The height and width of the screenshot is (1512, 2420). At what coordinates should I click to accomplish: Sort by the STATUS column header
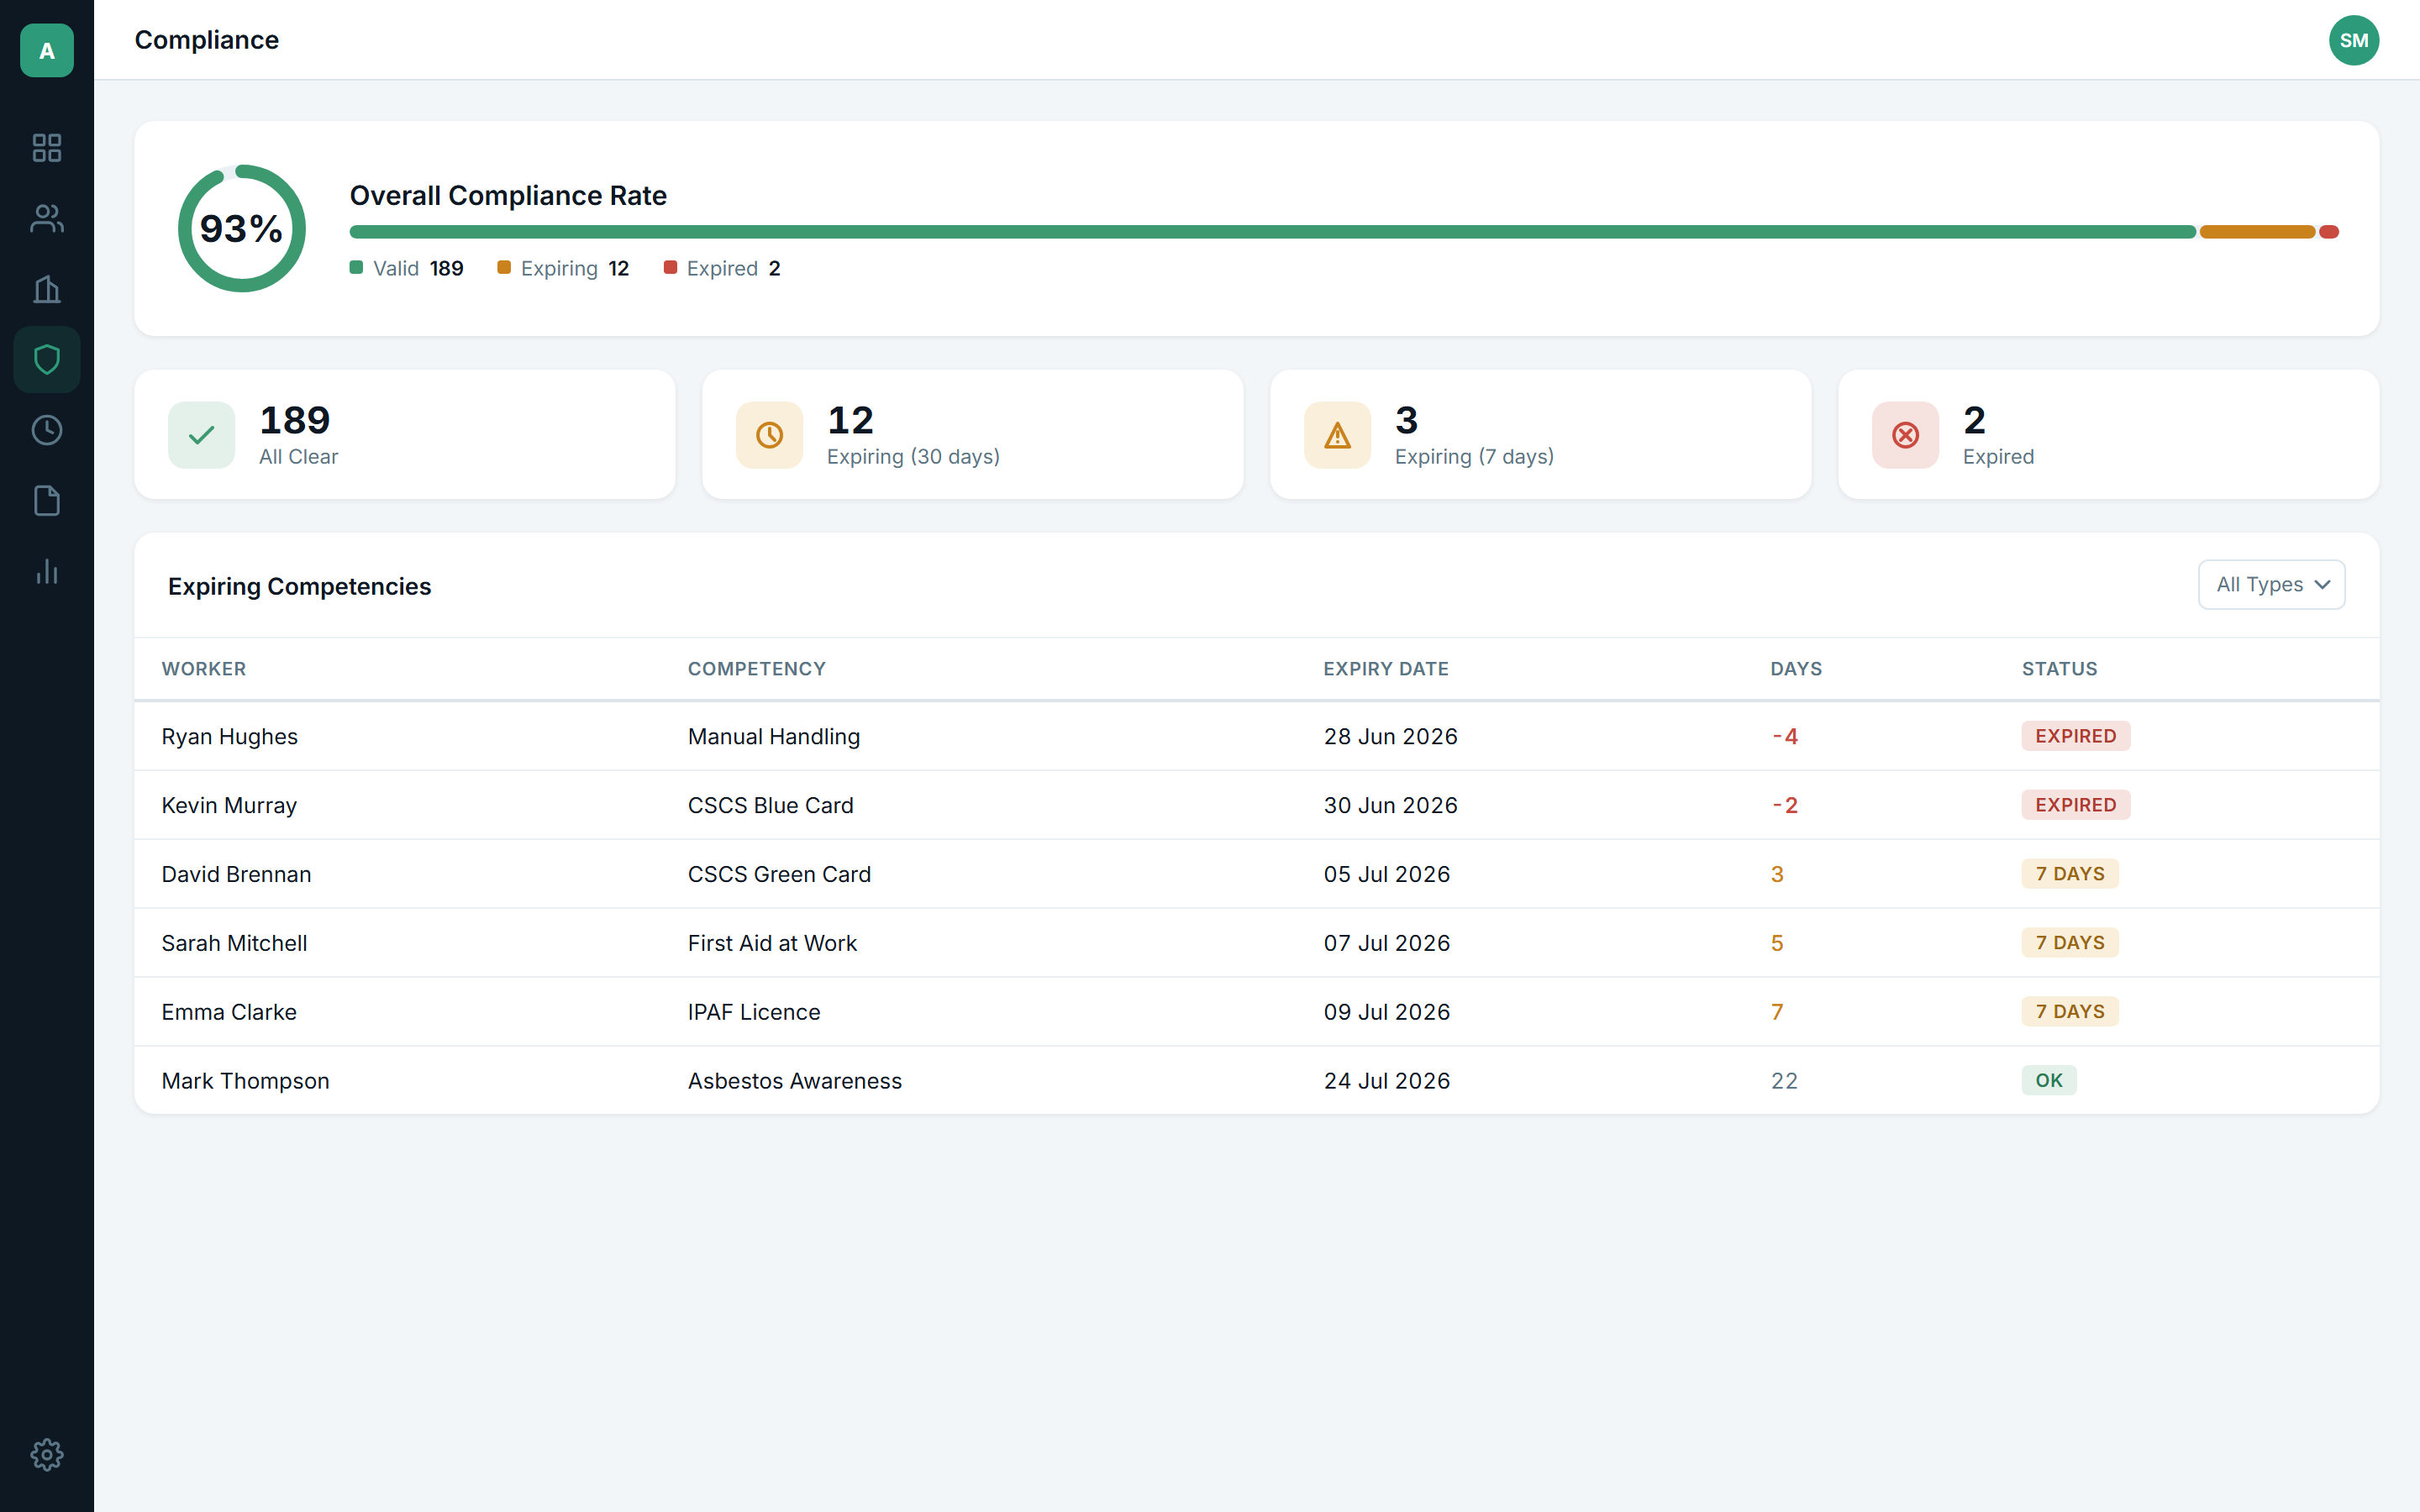pyautogui.click(x=2059, y=669)
